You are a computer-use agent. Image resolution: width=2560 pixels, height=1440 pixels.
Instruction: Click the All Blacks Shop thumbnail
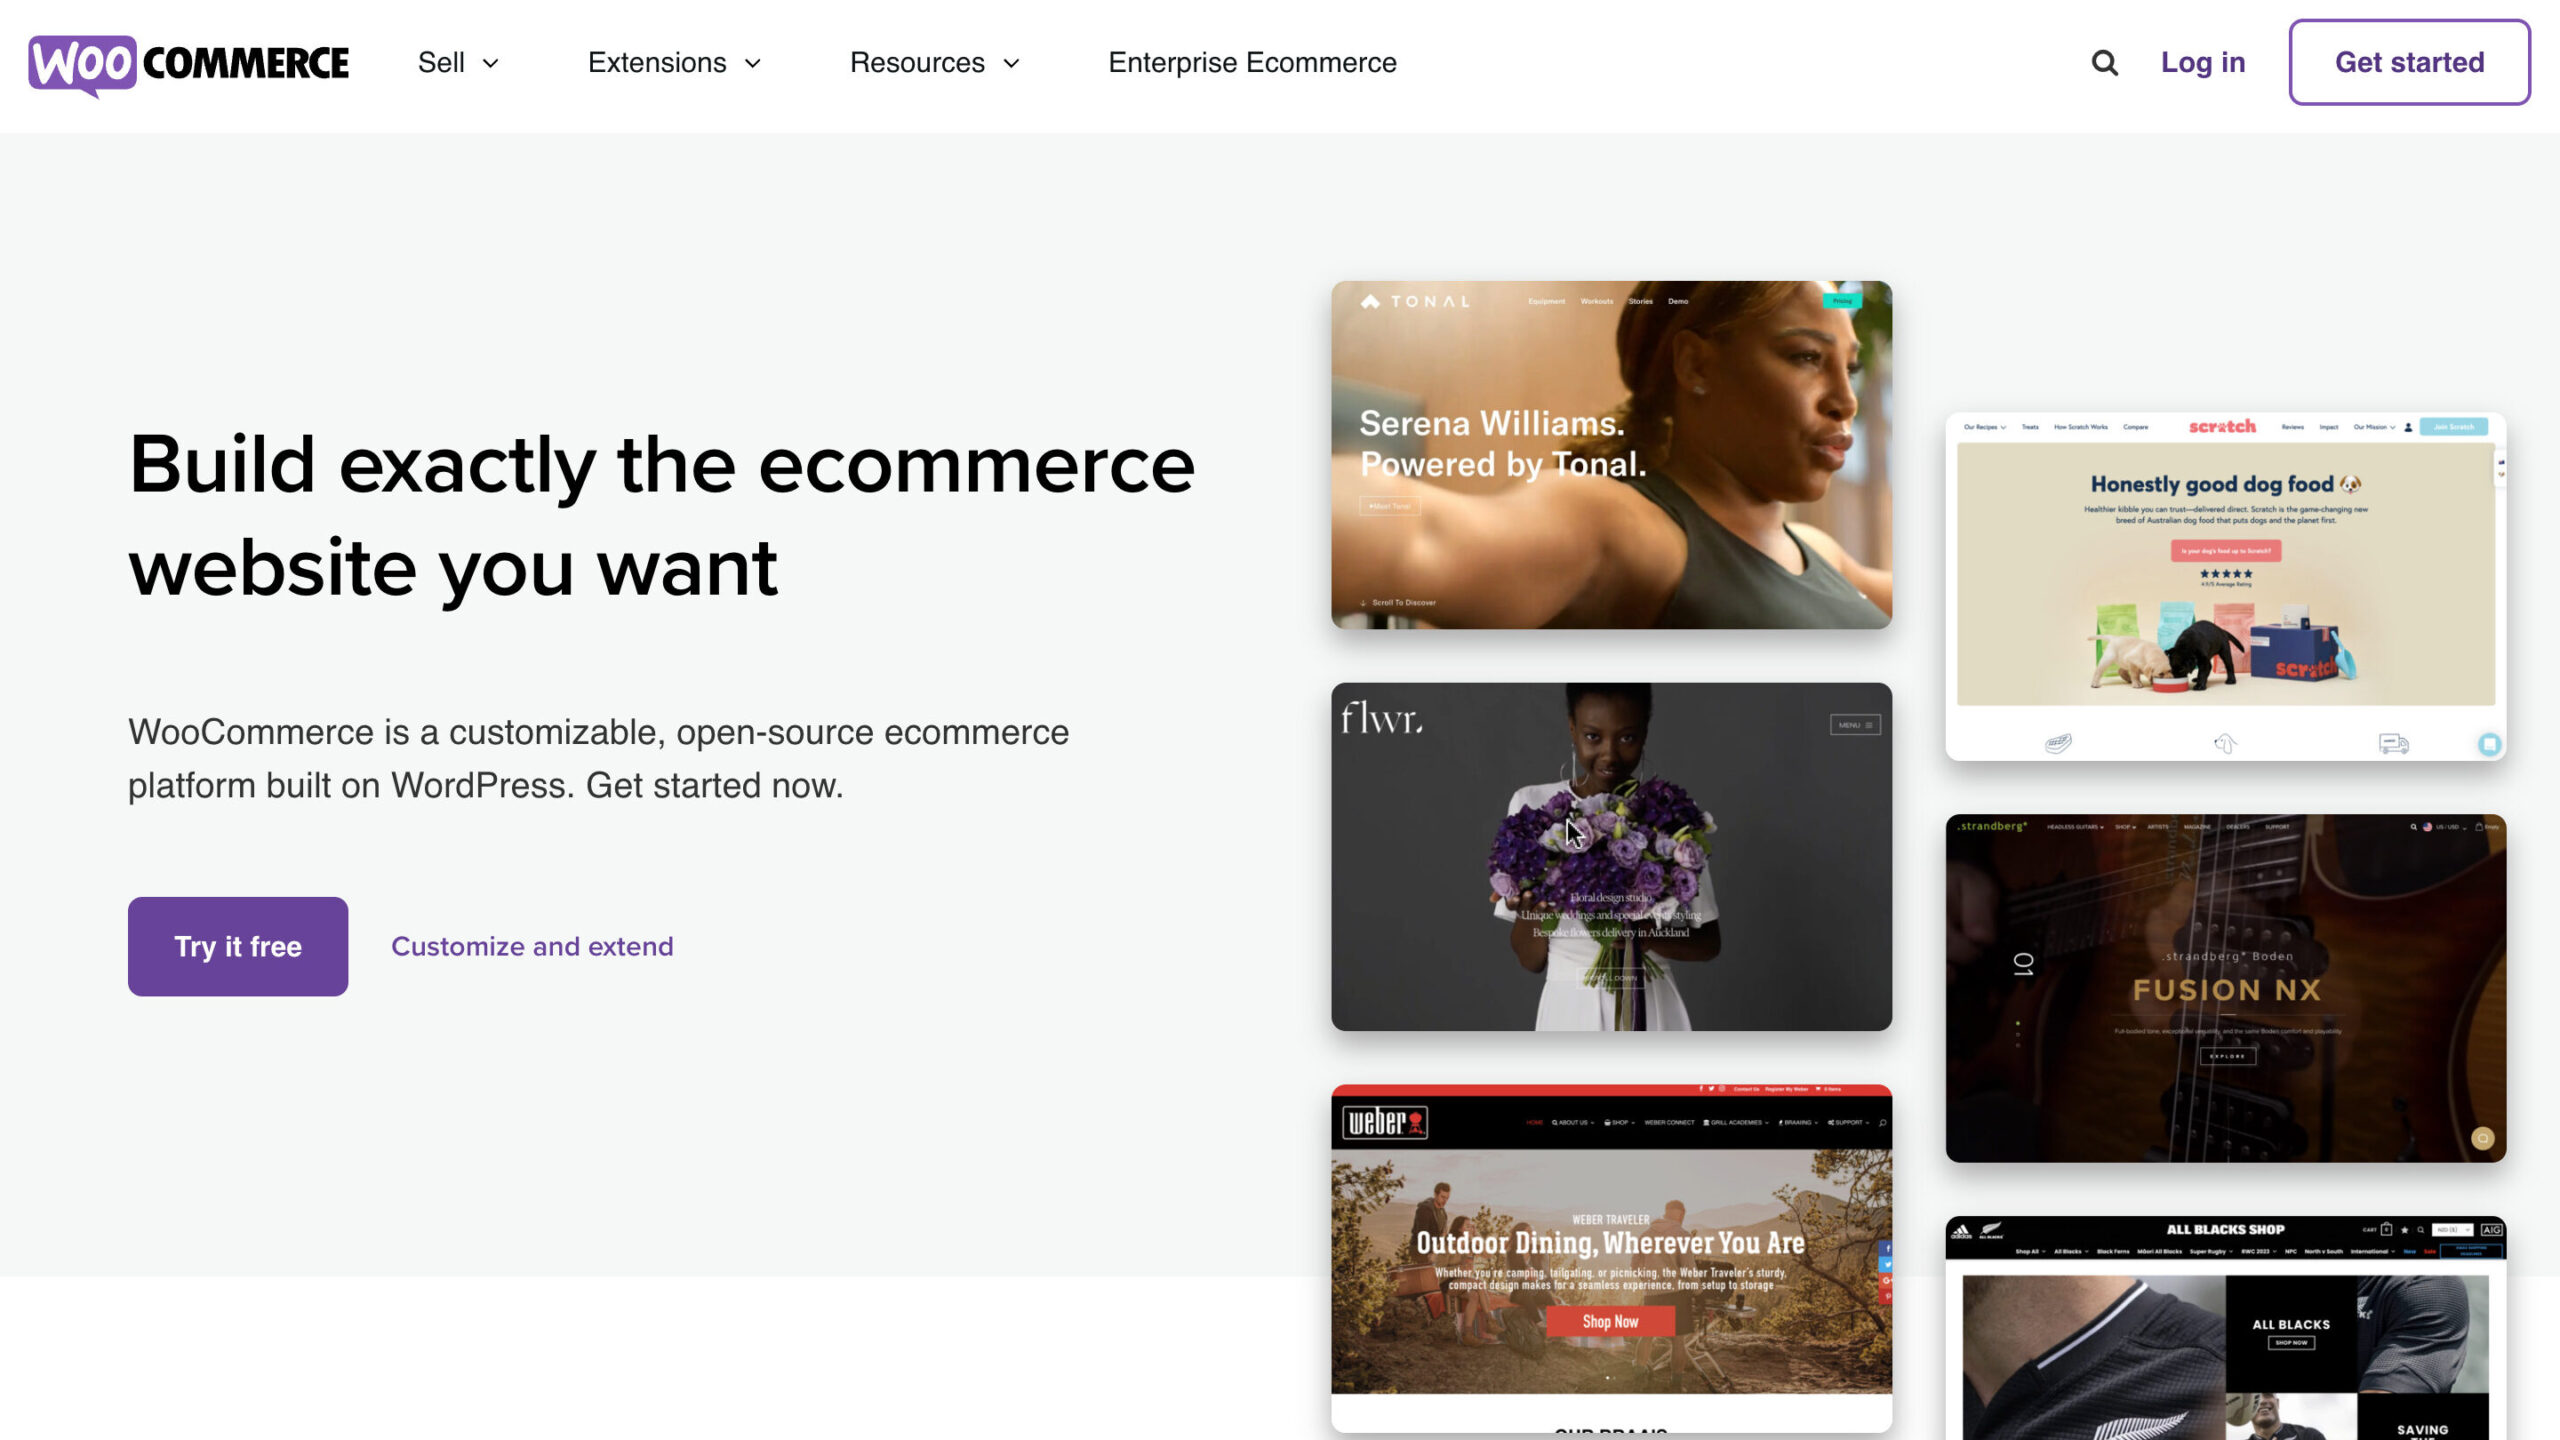pyautogui.click(x=2226, y=1327)
